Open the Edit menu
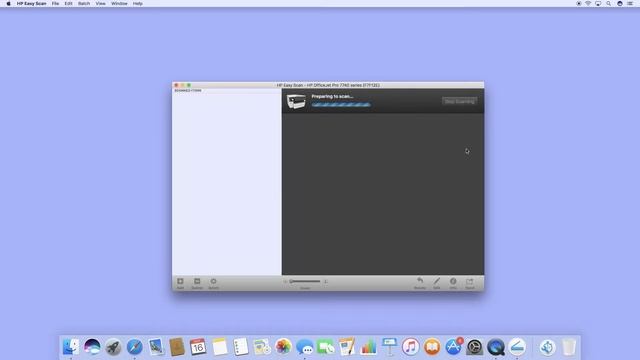This screenshot has height=360, width=640. 69,4
